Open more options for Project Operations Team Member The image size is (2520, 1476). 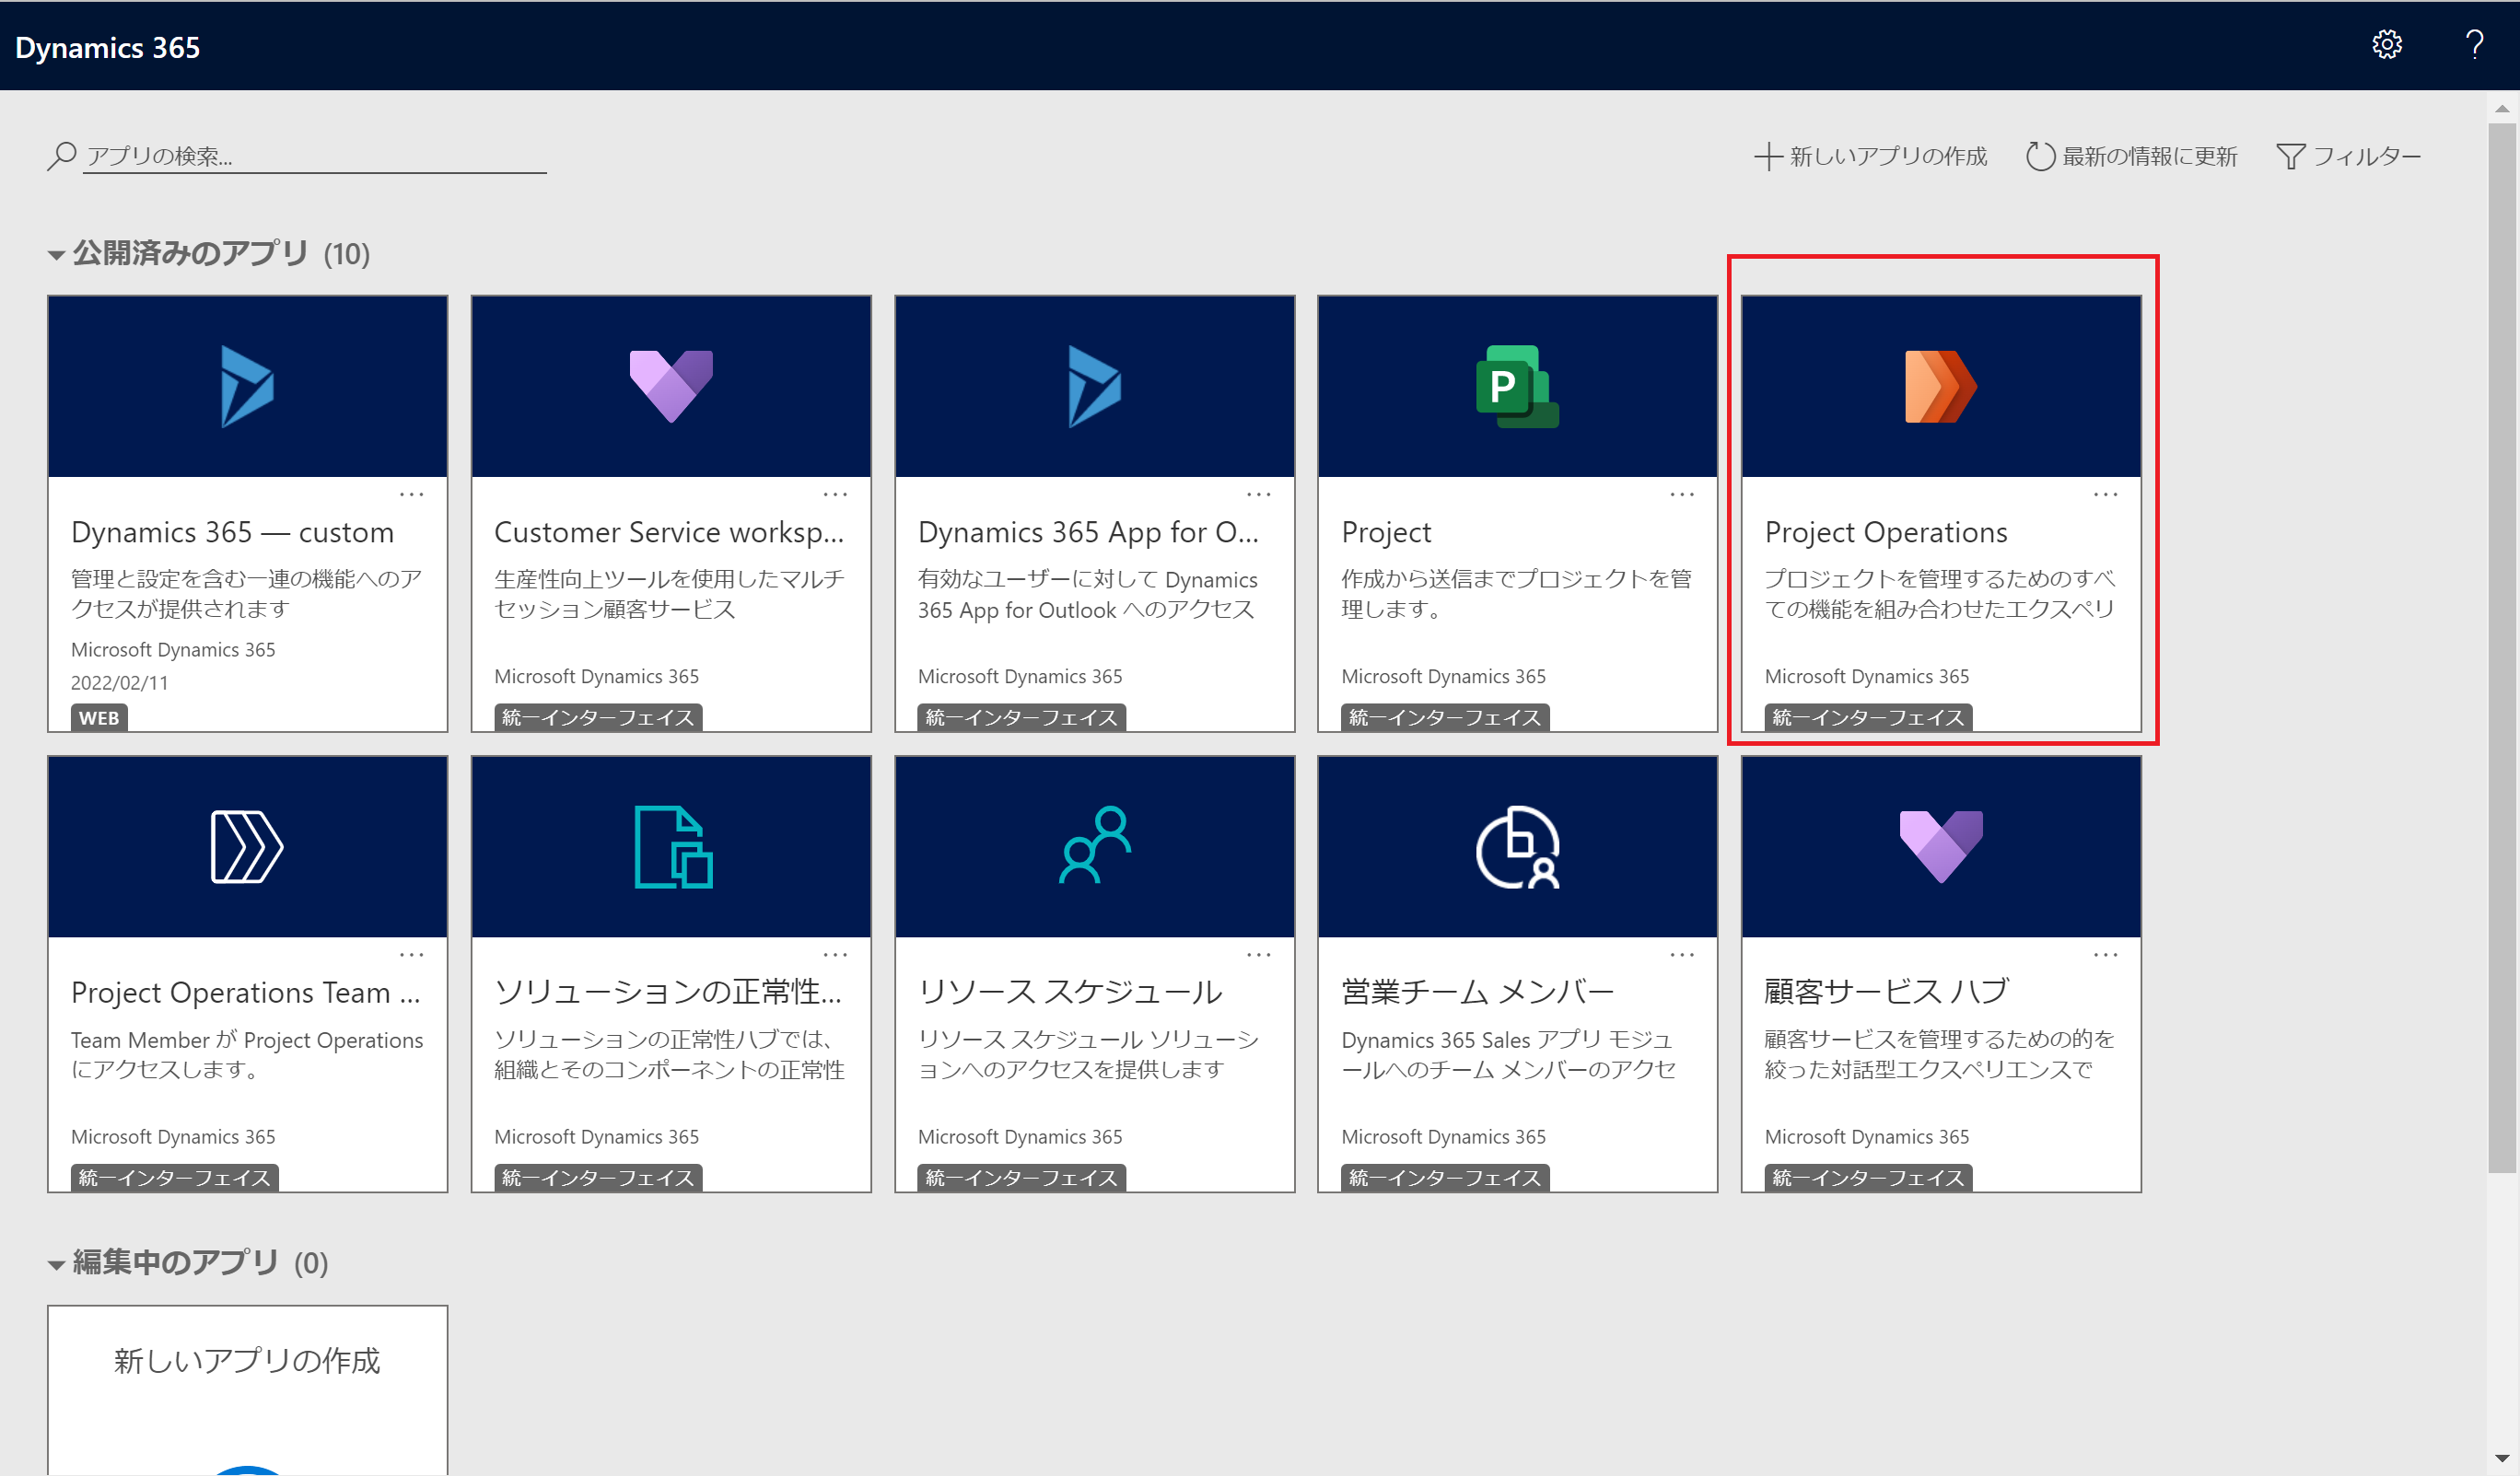[x=411, y=955]
